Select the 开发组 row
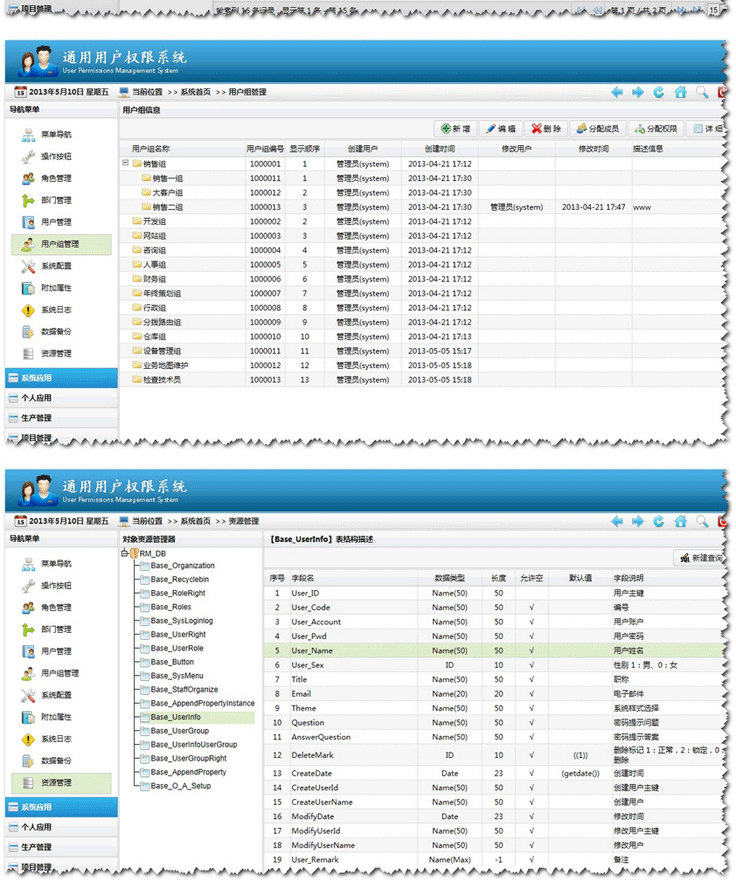Image resolution: width=736 pixels, height=889 pixels. (x=422, y=222)
